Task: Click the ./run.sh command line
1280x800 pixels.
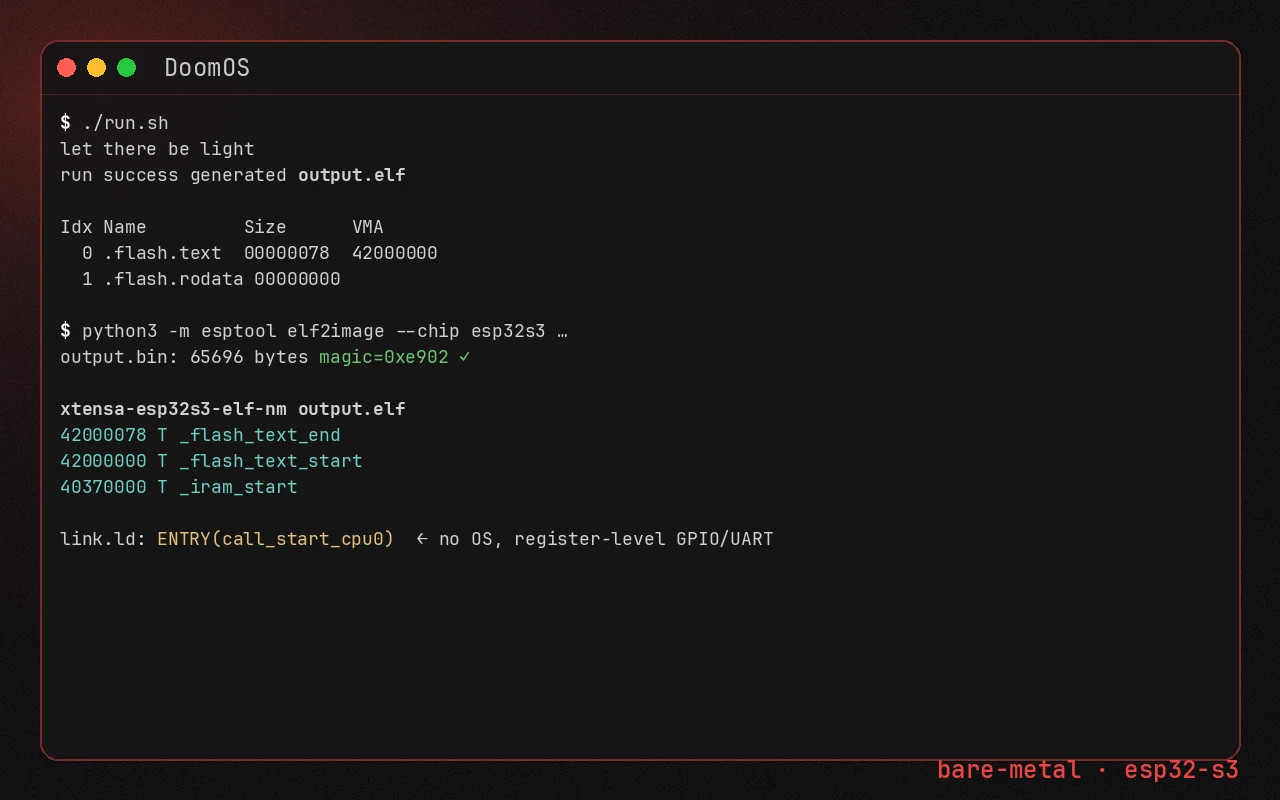Action: point(114,123)
